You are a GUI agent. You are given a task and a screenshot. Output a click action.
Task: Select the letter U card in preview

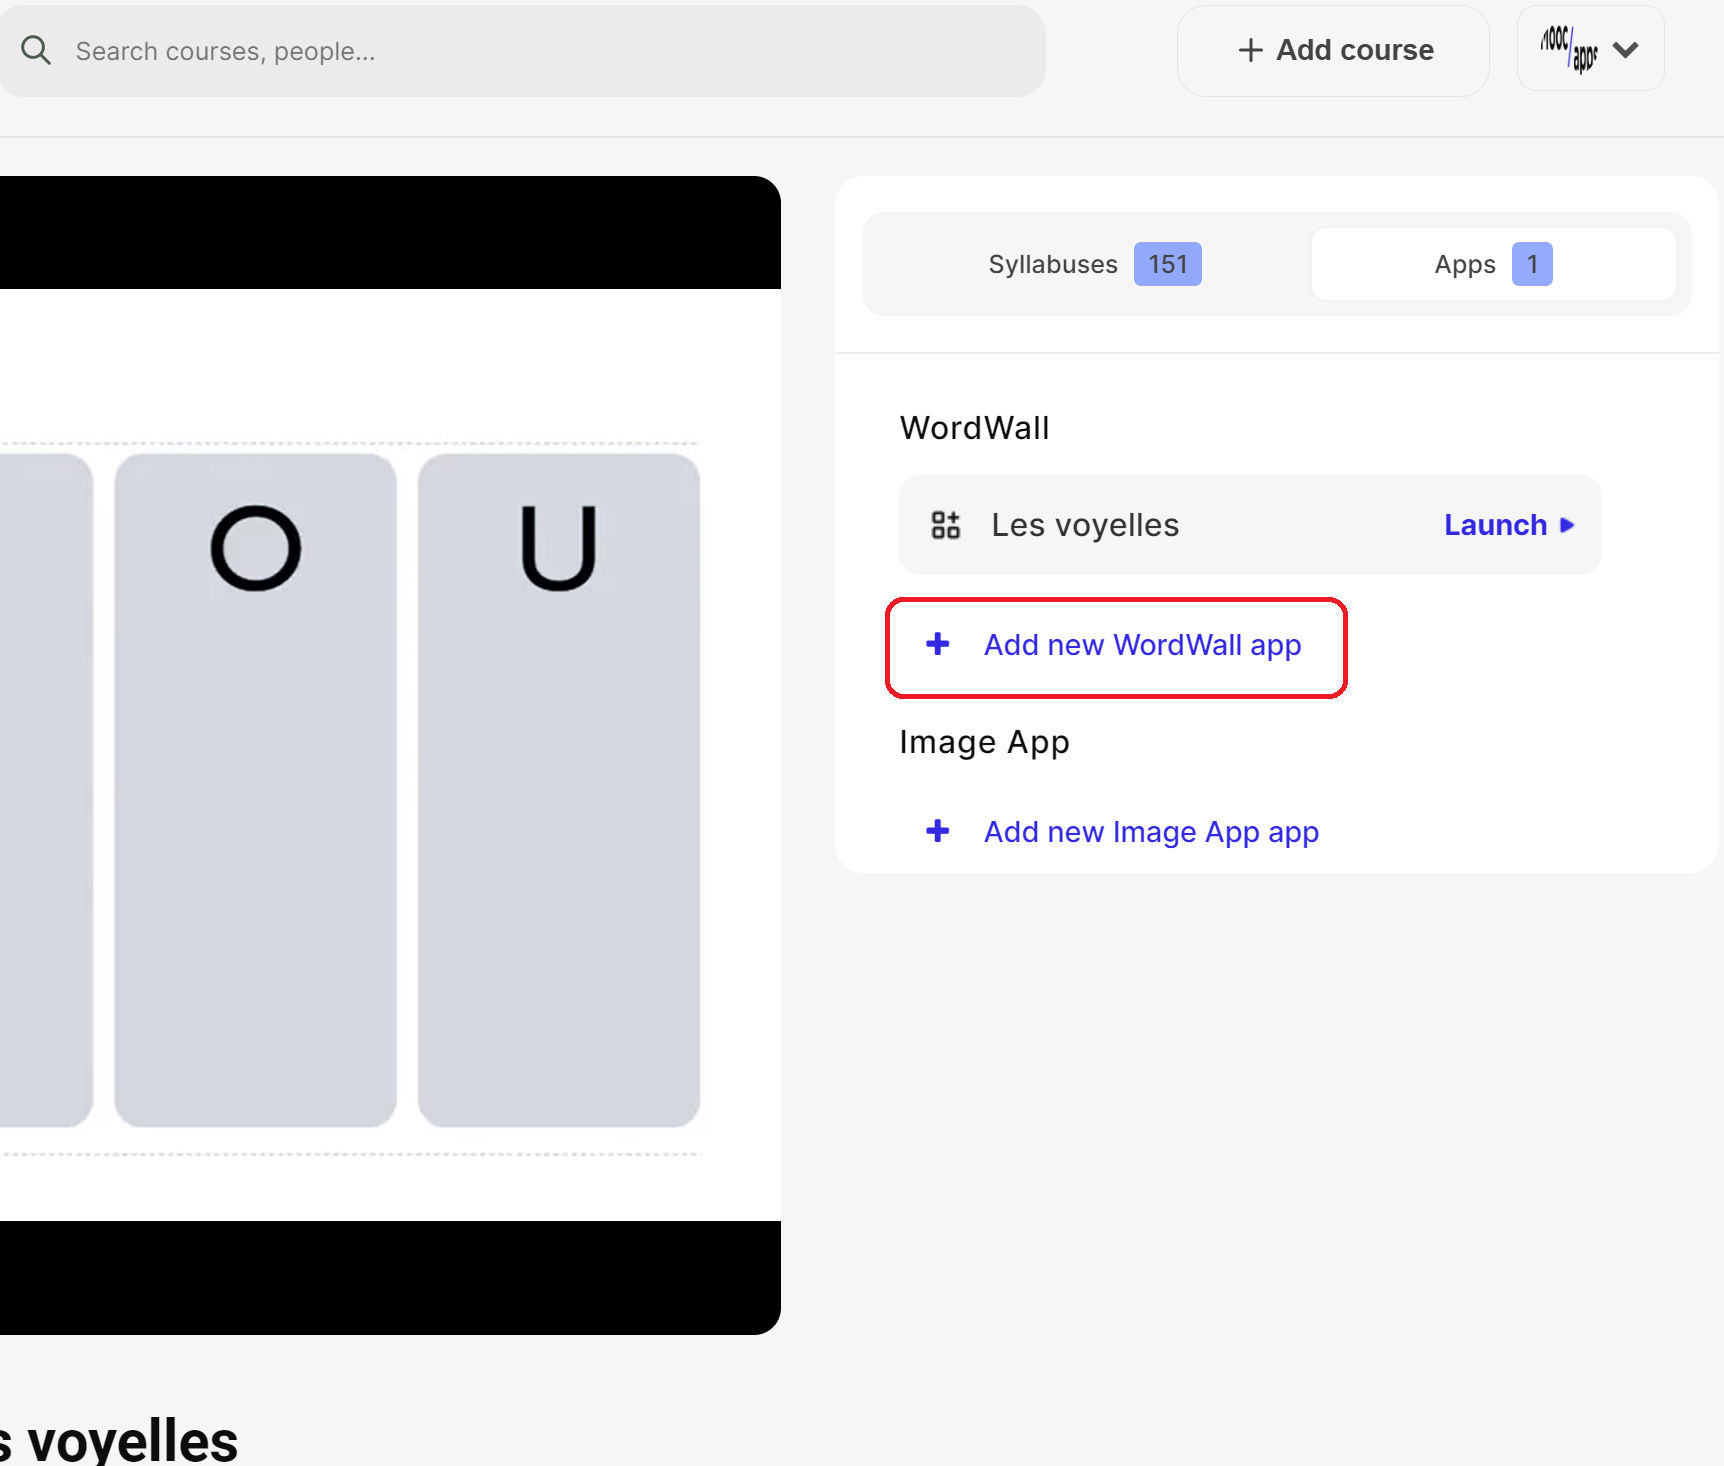tap(559, 790)
